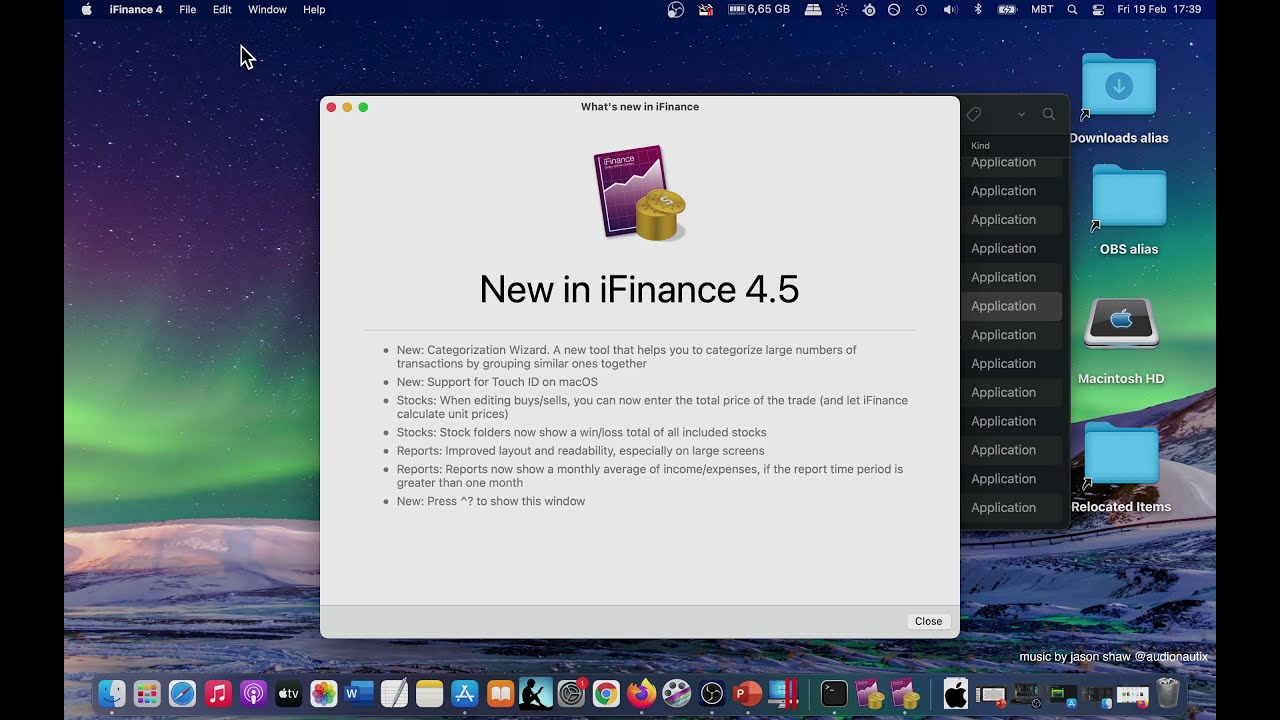
Task: Open the OBS alias folder on desktop
Action: tap(1129, 196)
